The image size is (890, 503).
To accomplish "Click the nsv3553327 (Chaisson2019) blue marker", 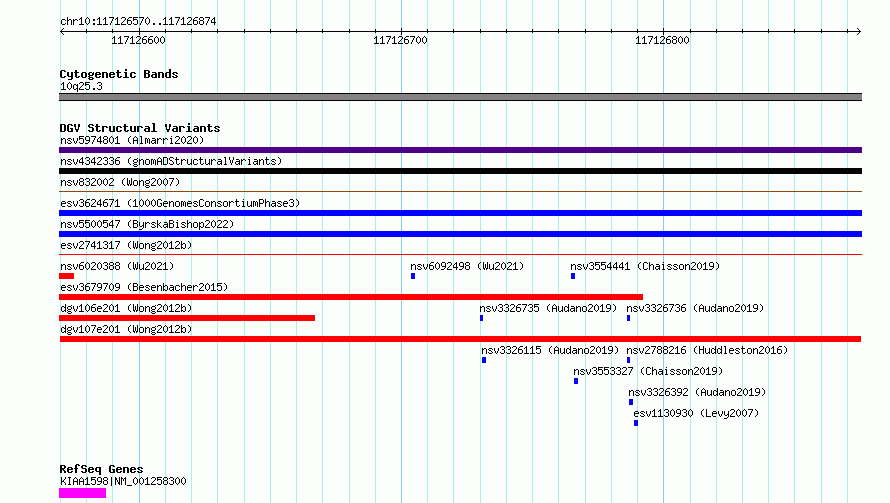I will [x=576, y=381].
